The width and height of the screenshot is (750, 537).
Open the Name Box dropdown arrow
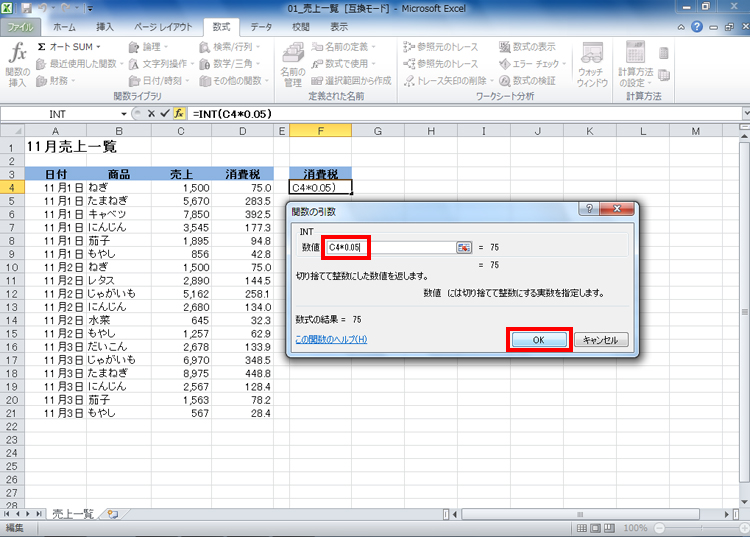123,114
